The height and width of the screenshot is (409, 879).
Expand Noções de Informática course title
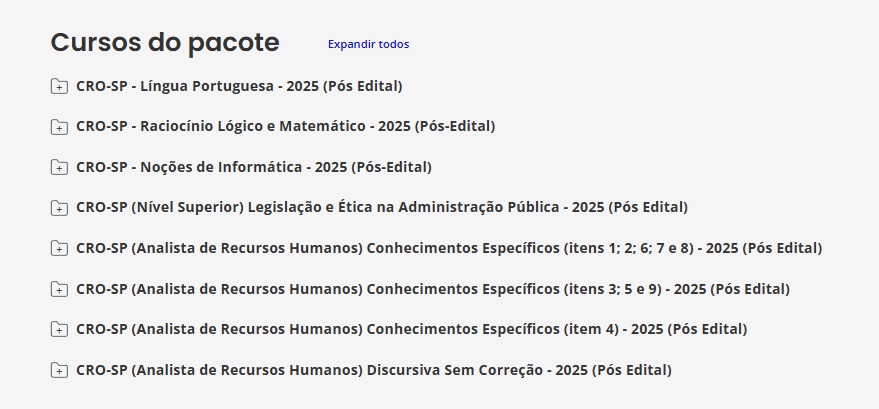point(254,167)
